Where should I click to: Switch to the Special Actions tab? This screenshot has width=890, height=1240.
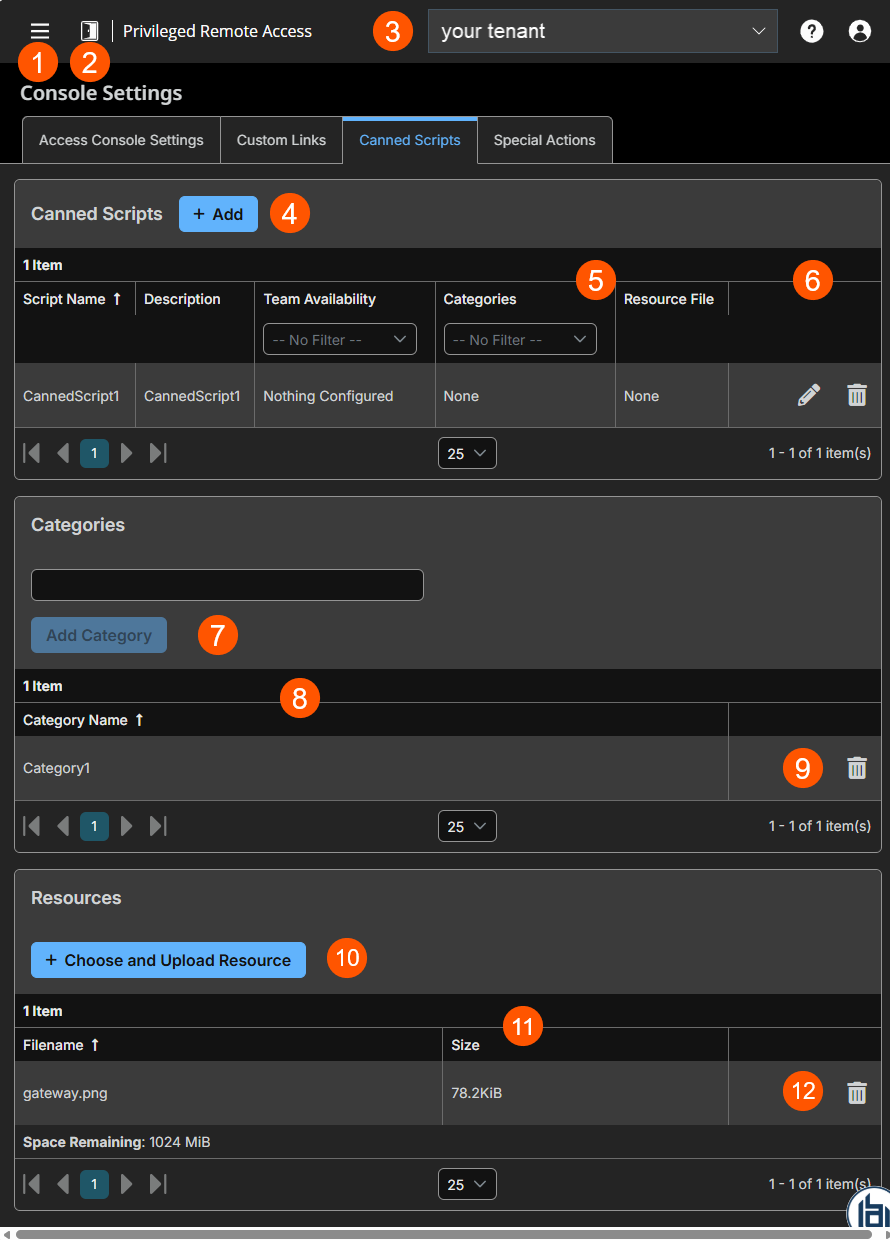(x=544, y=140)
